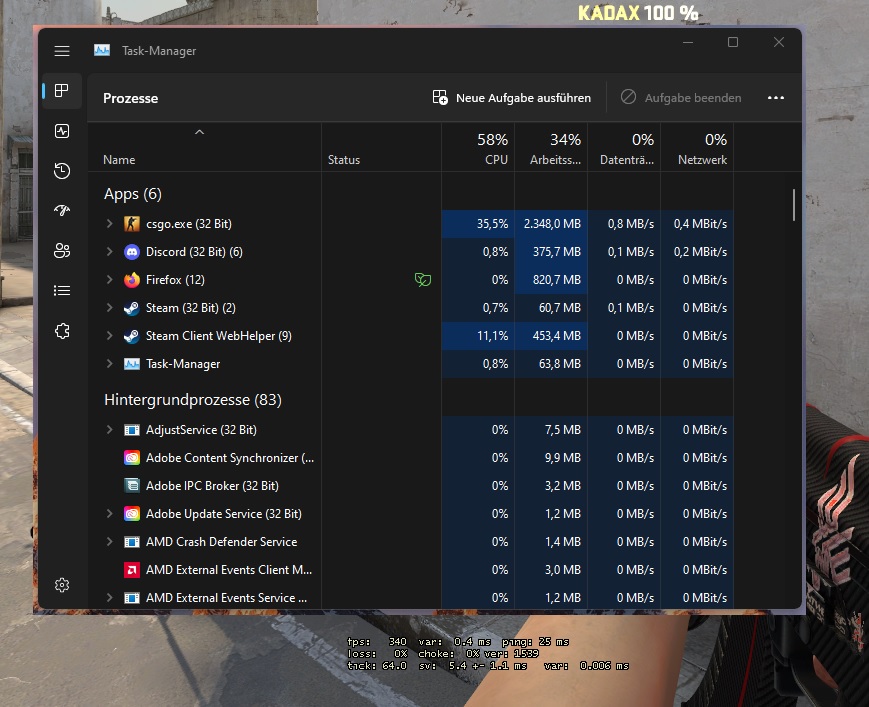This screenshot has width=869, height=707.
Task: Sort by CPU column header
Action: tap(478, 148)
